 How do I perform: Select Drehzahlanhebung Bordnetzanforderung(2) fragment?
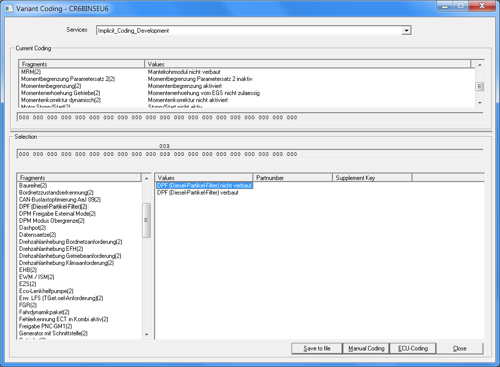(71, 242)
